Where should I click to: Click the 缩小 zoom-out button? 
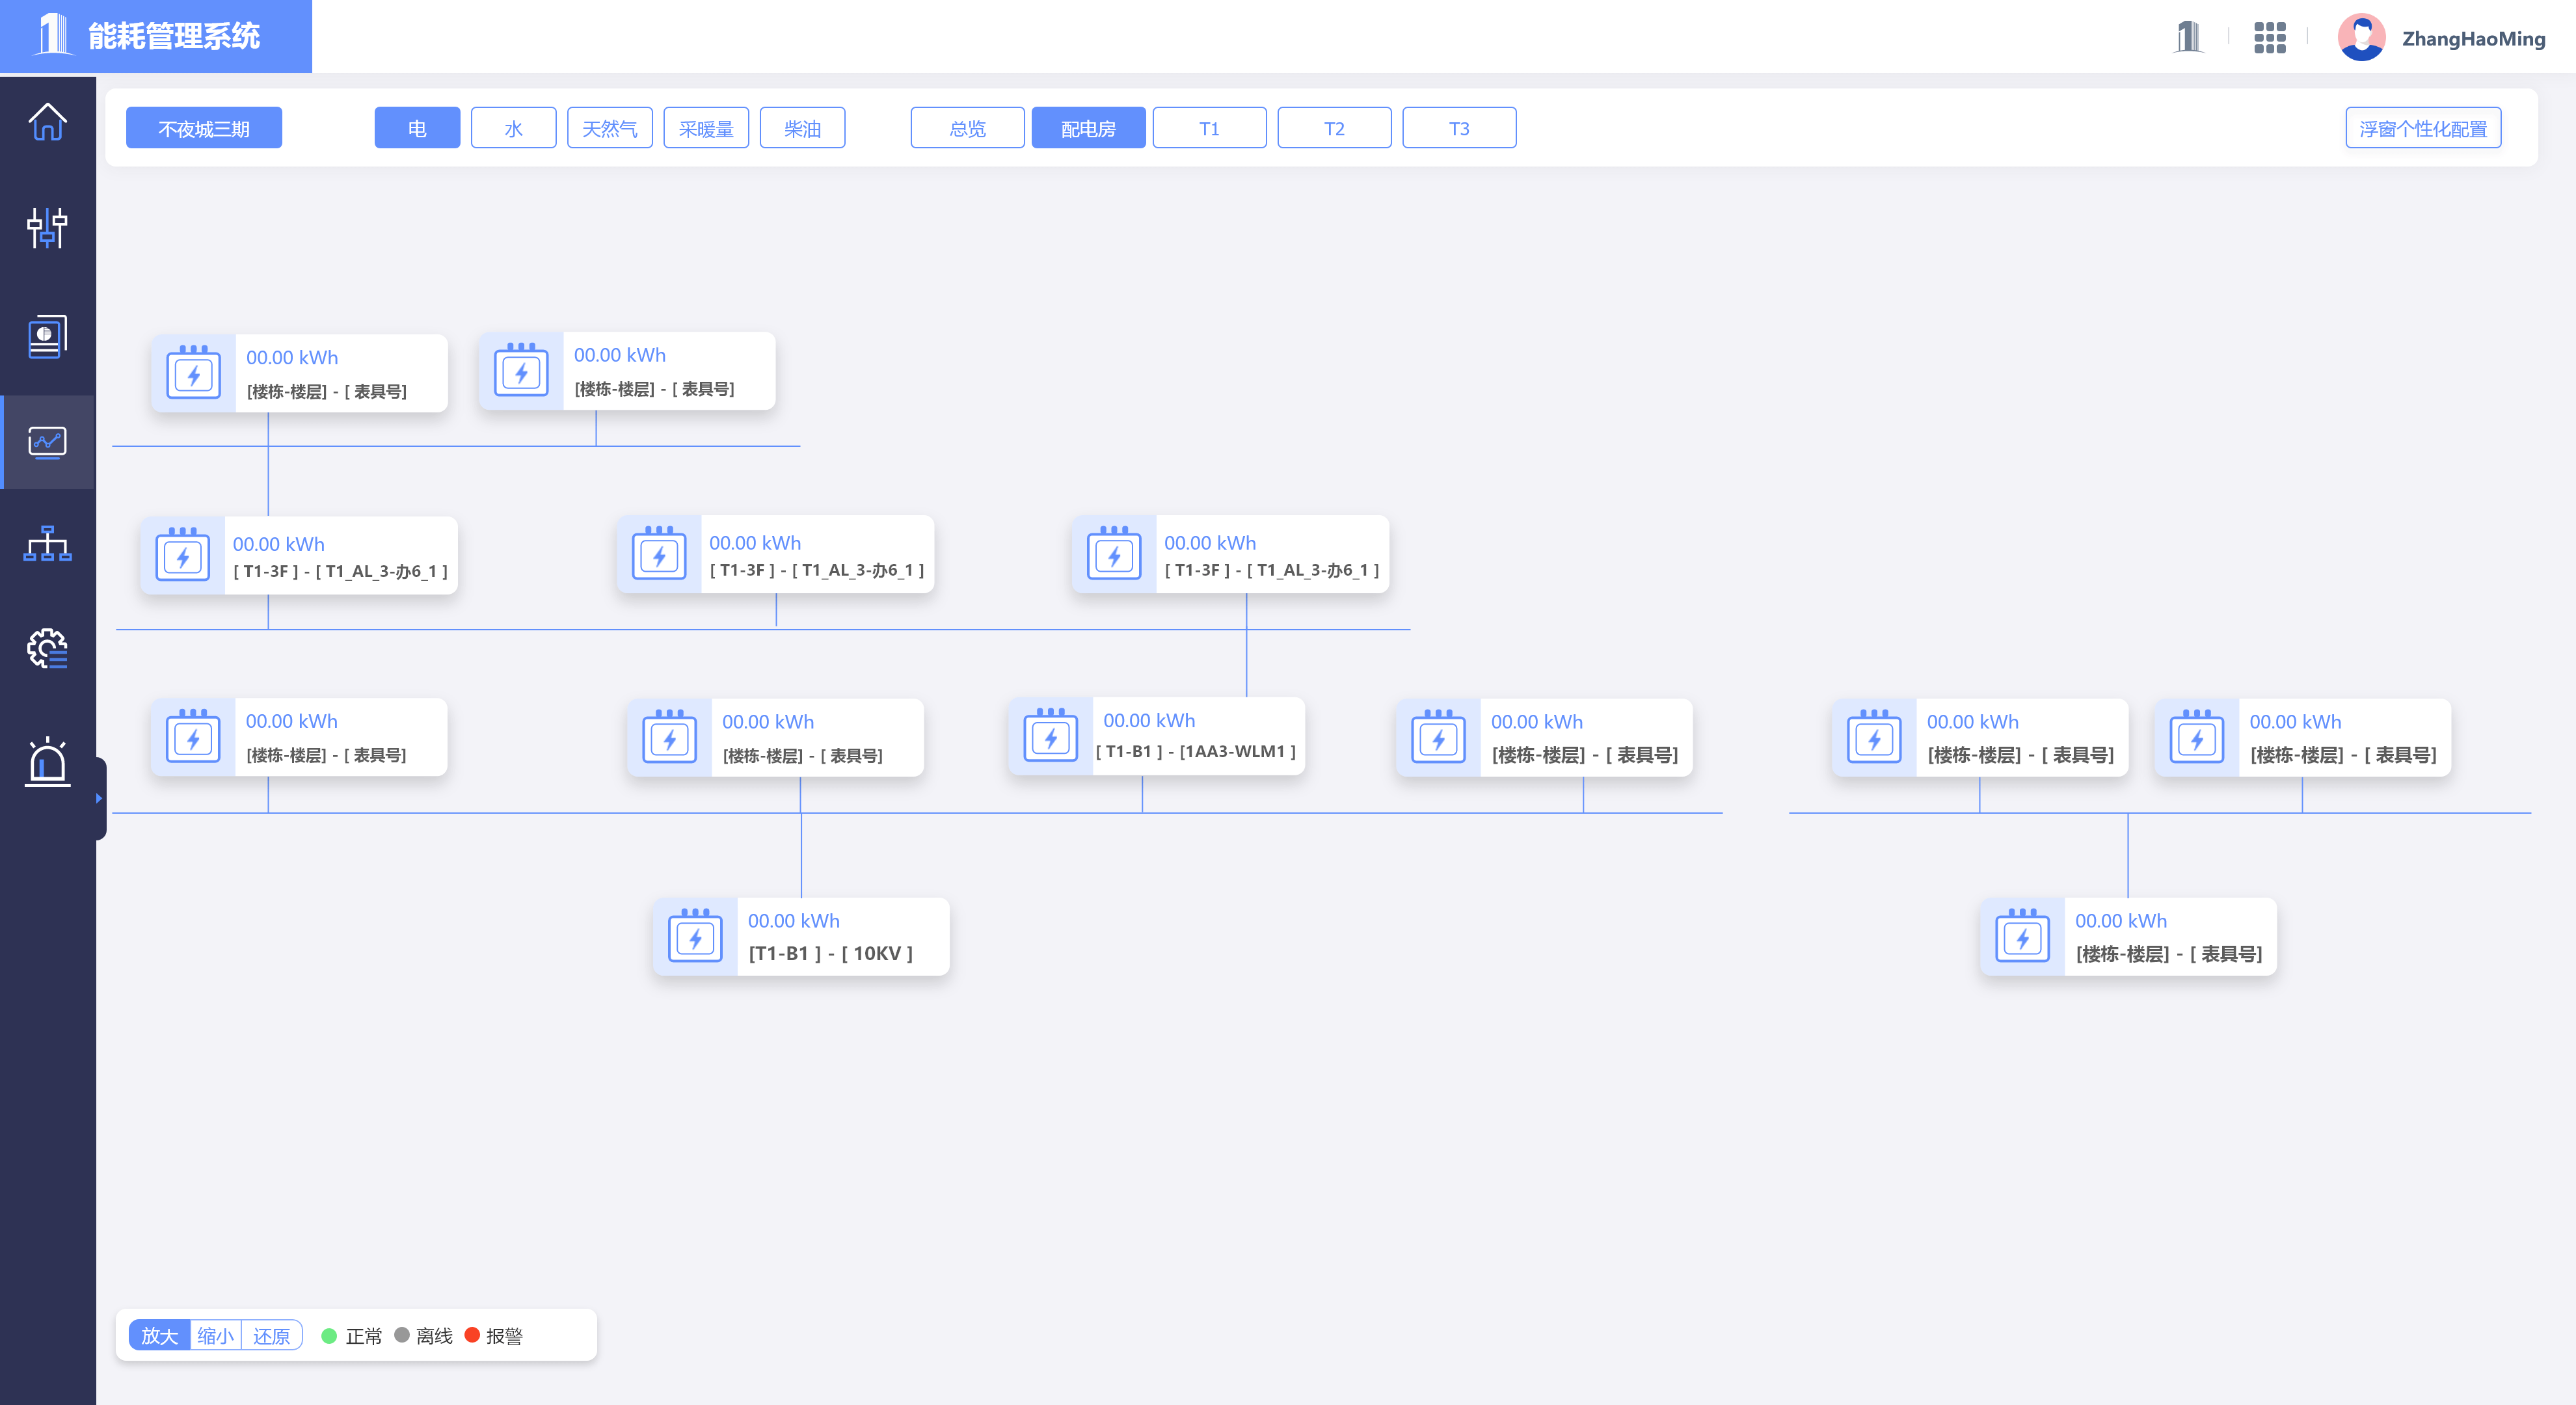pos(216,1335)
